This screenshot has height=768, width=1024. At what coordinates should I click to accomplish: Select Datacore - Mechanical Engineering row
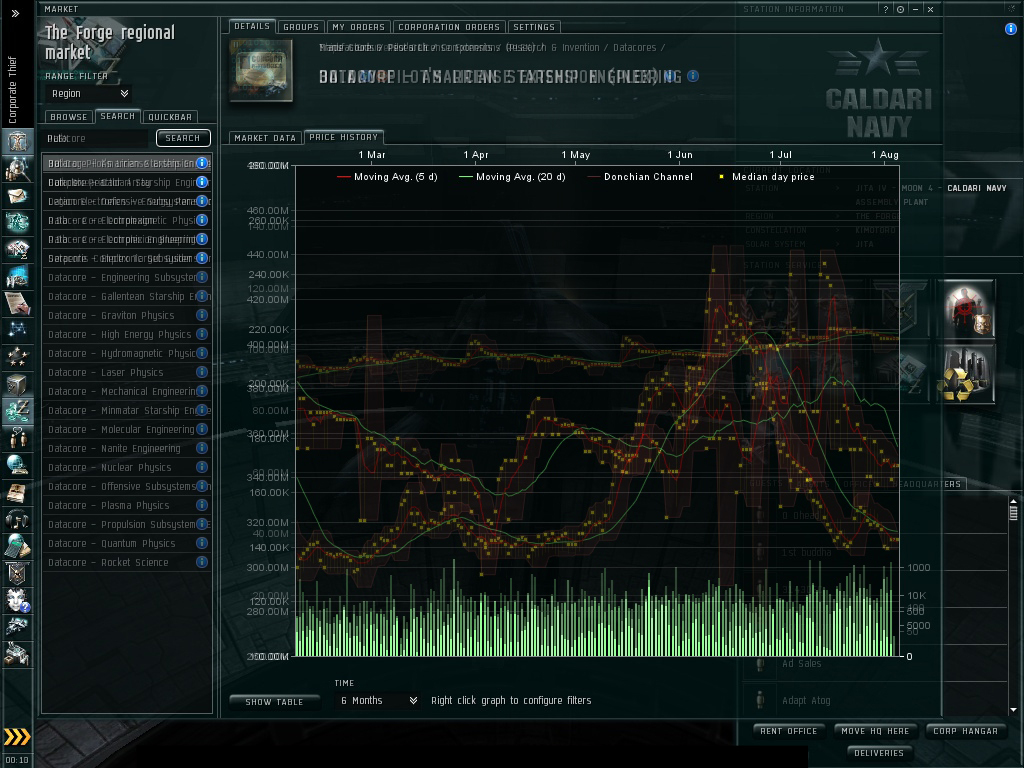127,391
